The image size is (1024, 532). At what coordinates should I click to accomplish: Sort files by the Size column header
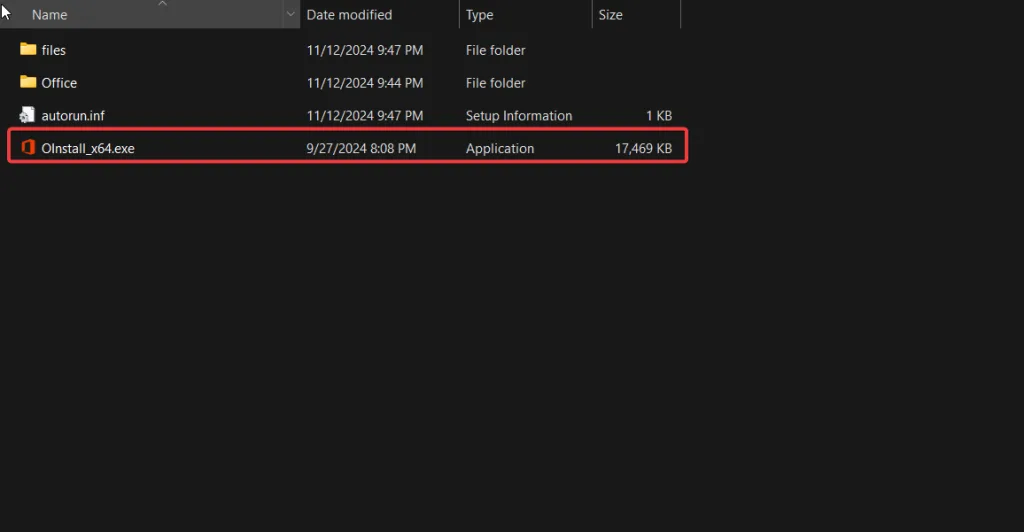(x=610, y=15)
